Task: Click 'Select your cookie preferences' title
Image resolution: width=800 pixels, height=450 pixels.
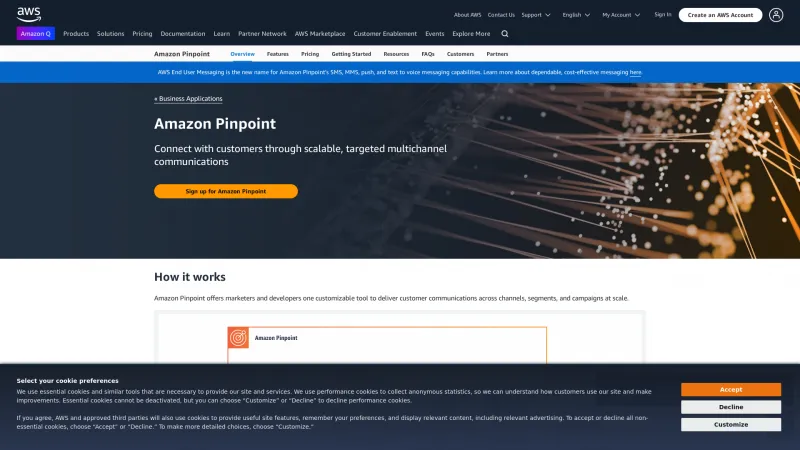Action: [x=67, y=381]
